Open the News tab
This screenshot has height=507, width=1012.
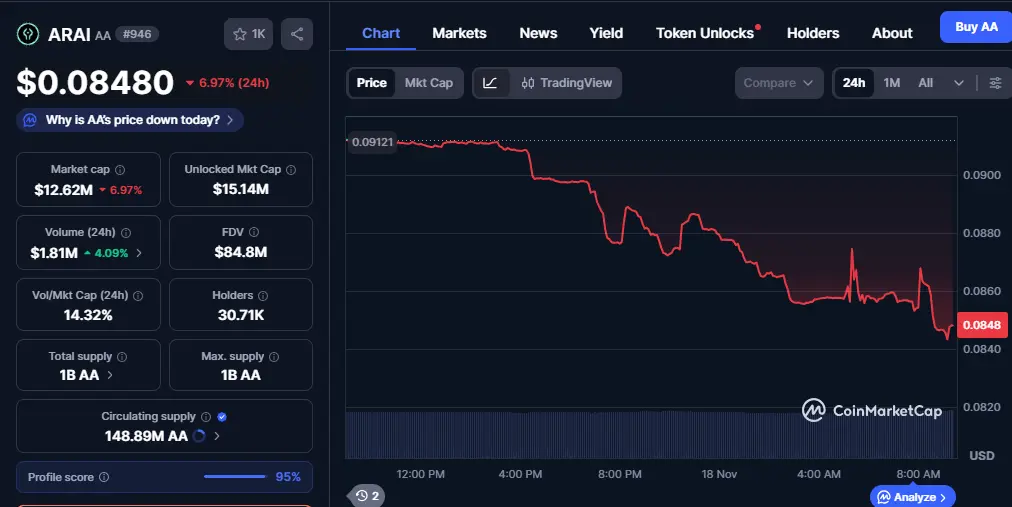[x=538, y=34]
